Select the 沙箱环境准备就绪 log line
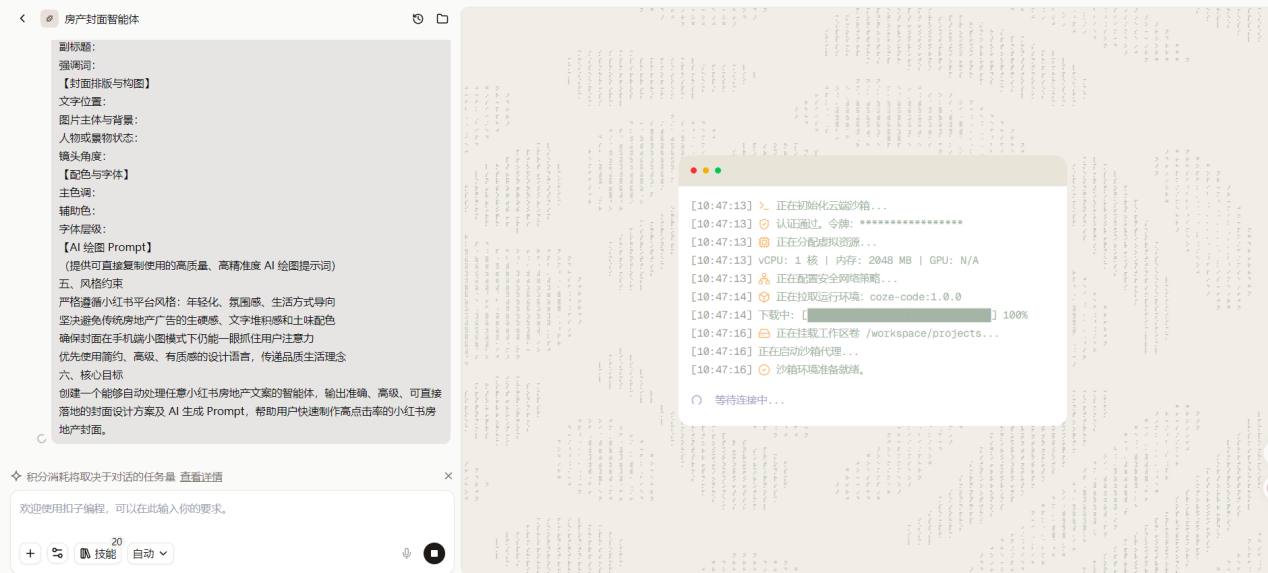Screen dimensions: 1268x573 tap(778, 369)
